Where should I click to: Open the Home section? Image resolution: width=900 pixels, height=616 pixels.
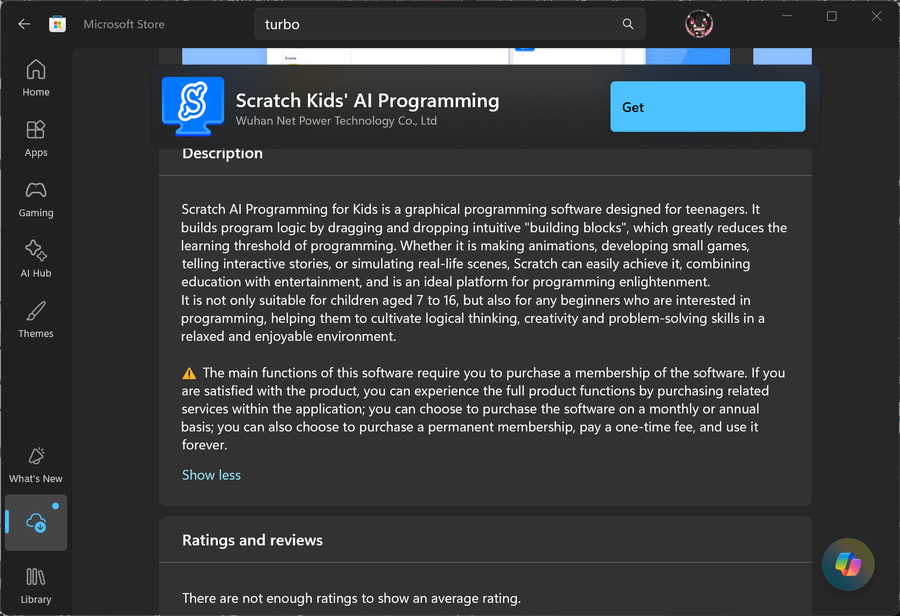click(36, 78)
